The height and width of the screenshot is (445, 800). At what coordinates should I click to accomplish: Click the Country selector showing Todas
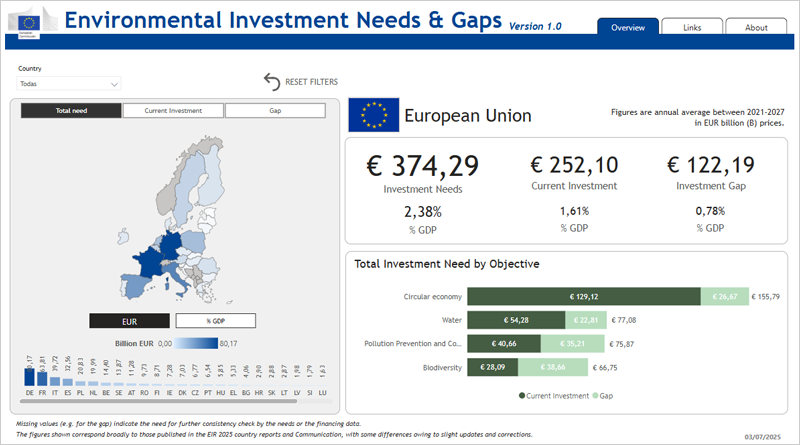coord(69,84)
